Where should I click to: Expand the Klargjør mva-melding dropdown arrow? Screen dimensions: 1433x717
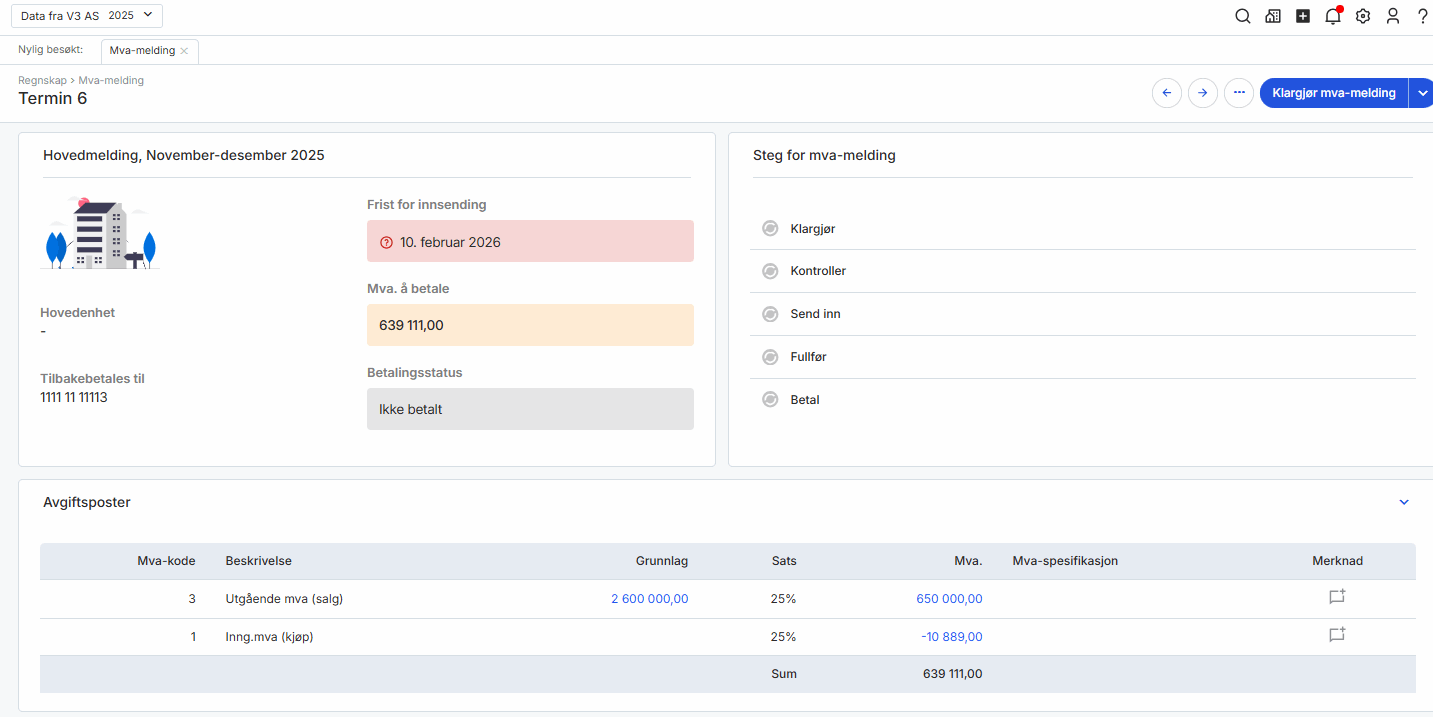tap(1422, 93)
